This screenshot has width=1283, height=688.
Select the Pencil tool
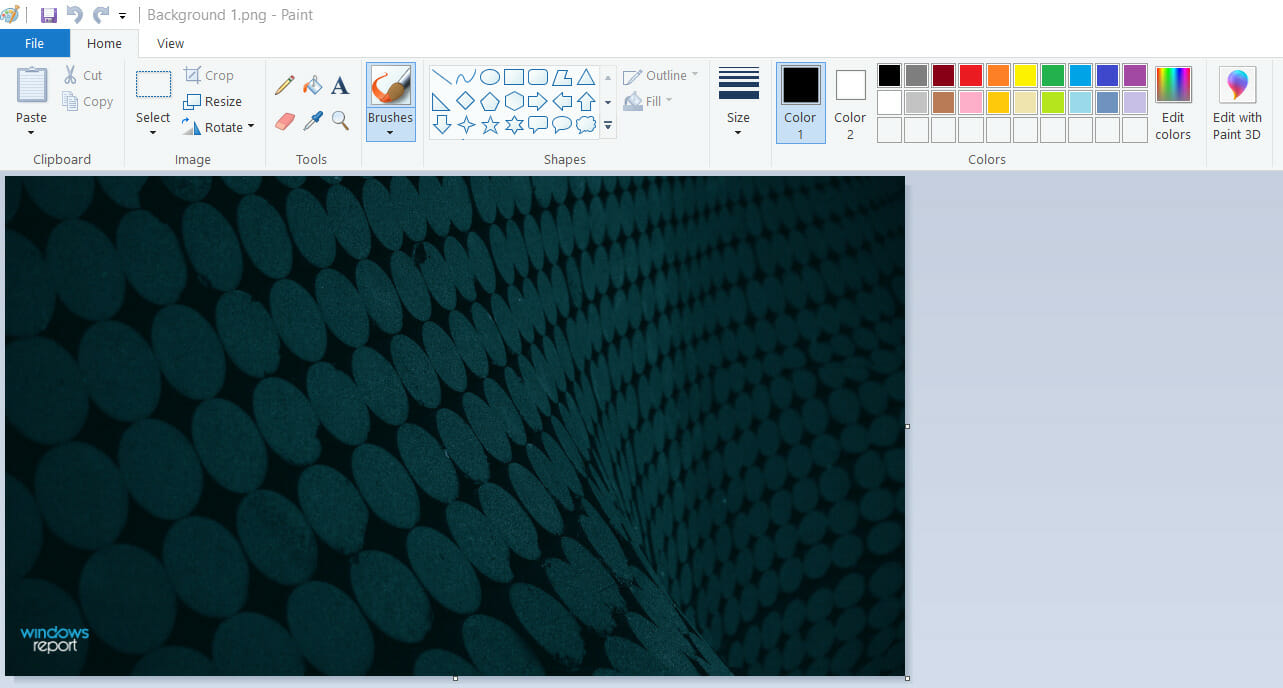(285, 86)
